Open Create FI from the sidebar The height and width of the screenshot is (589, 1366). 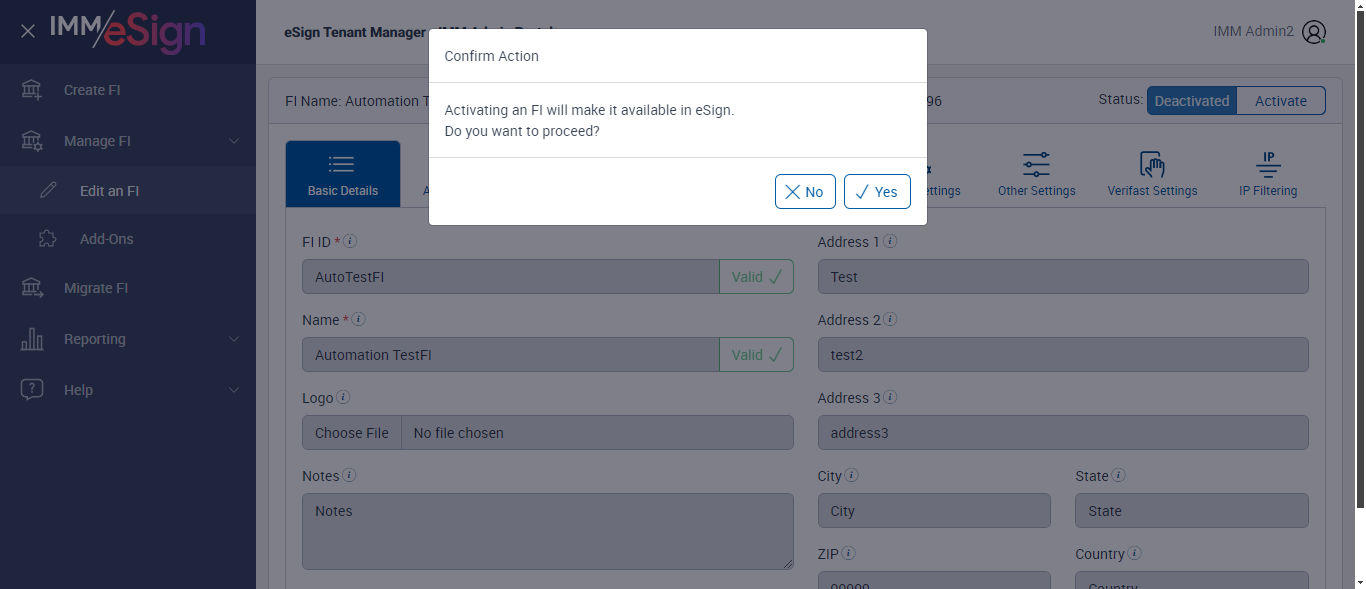[92, 90]
